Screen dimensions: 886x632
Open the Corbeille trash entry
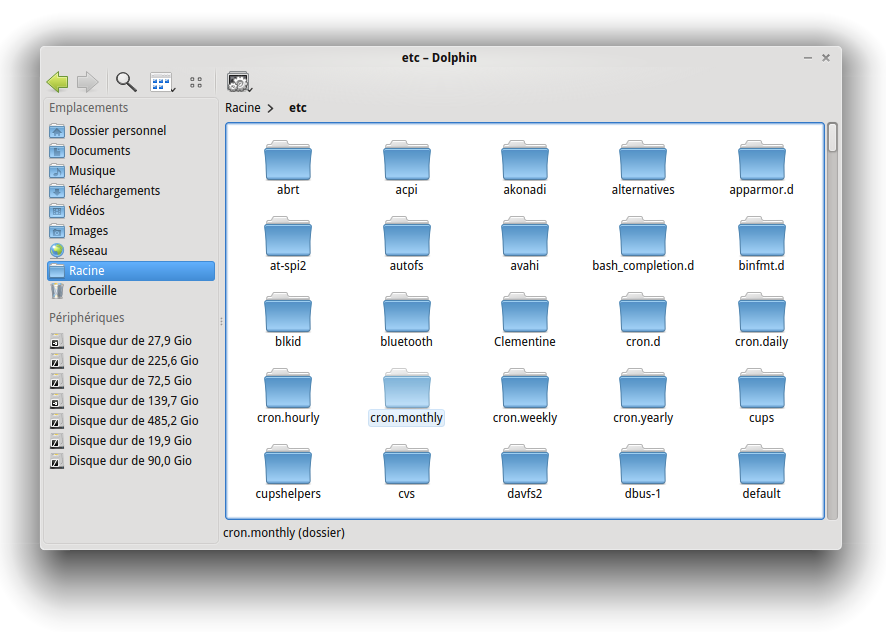(92, 291)
